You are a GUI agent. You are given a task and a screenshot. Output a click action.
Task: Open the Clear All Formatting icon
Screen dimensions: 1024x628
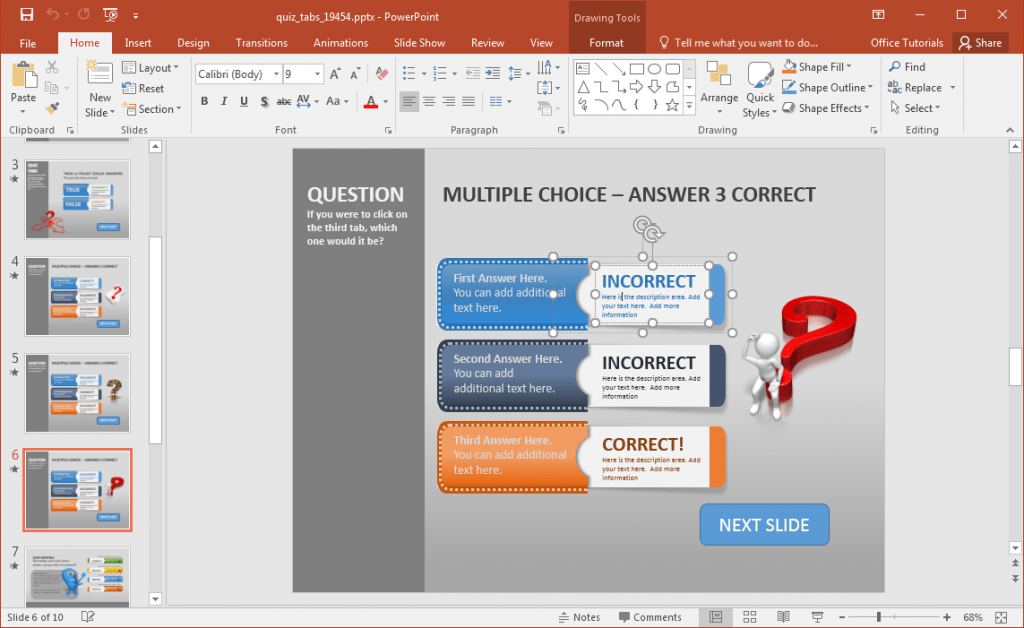coord(380,73)
